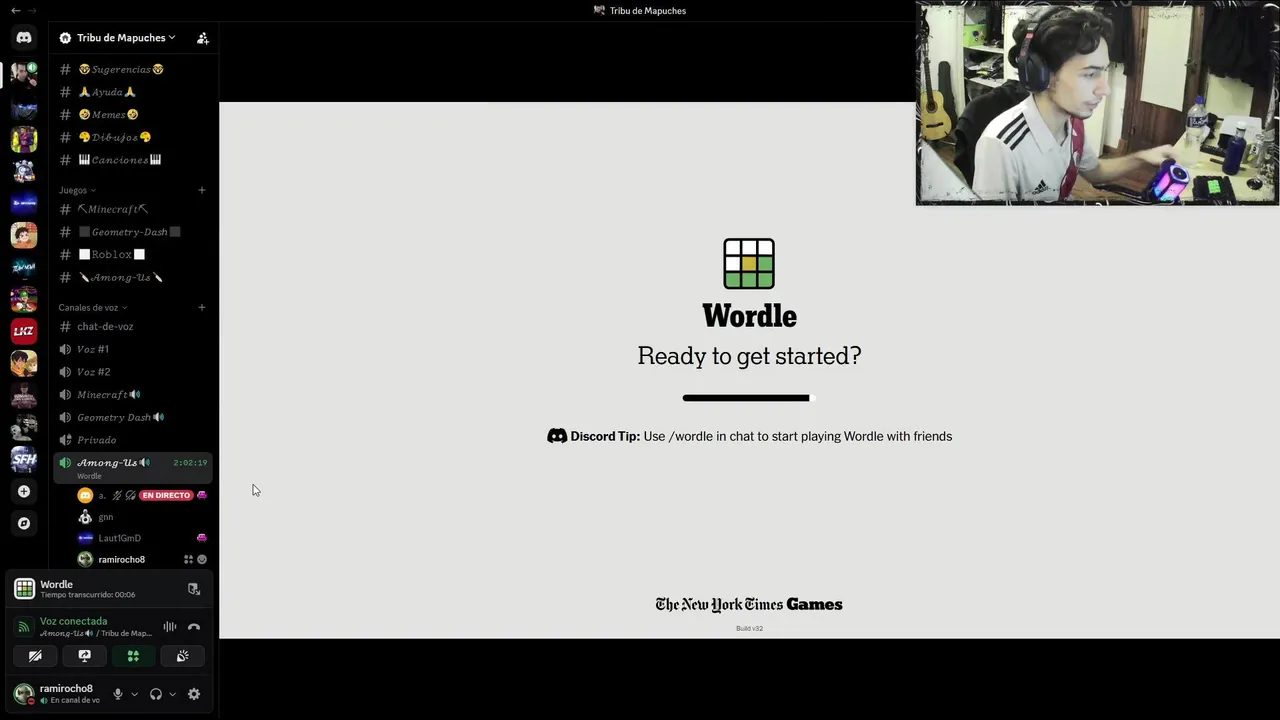
Task: Click the EN DIRECTO live badge
Action: click(166, 495)
